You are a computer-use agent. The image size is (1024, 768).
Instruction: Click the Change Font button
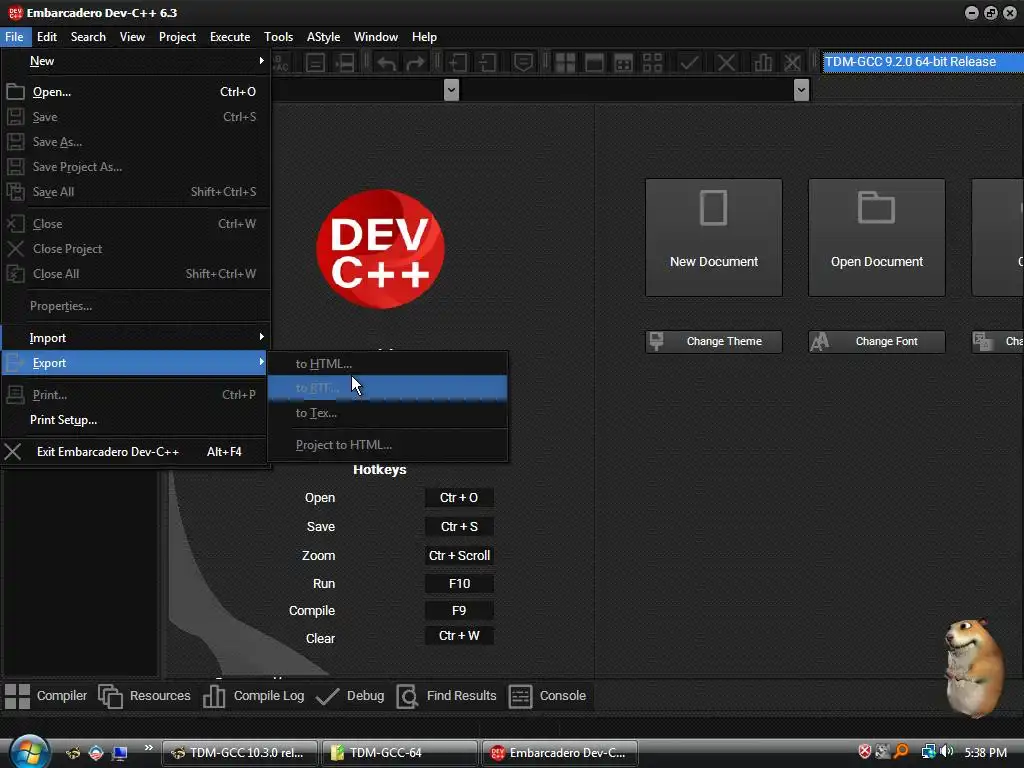click(876, 342)
